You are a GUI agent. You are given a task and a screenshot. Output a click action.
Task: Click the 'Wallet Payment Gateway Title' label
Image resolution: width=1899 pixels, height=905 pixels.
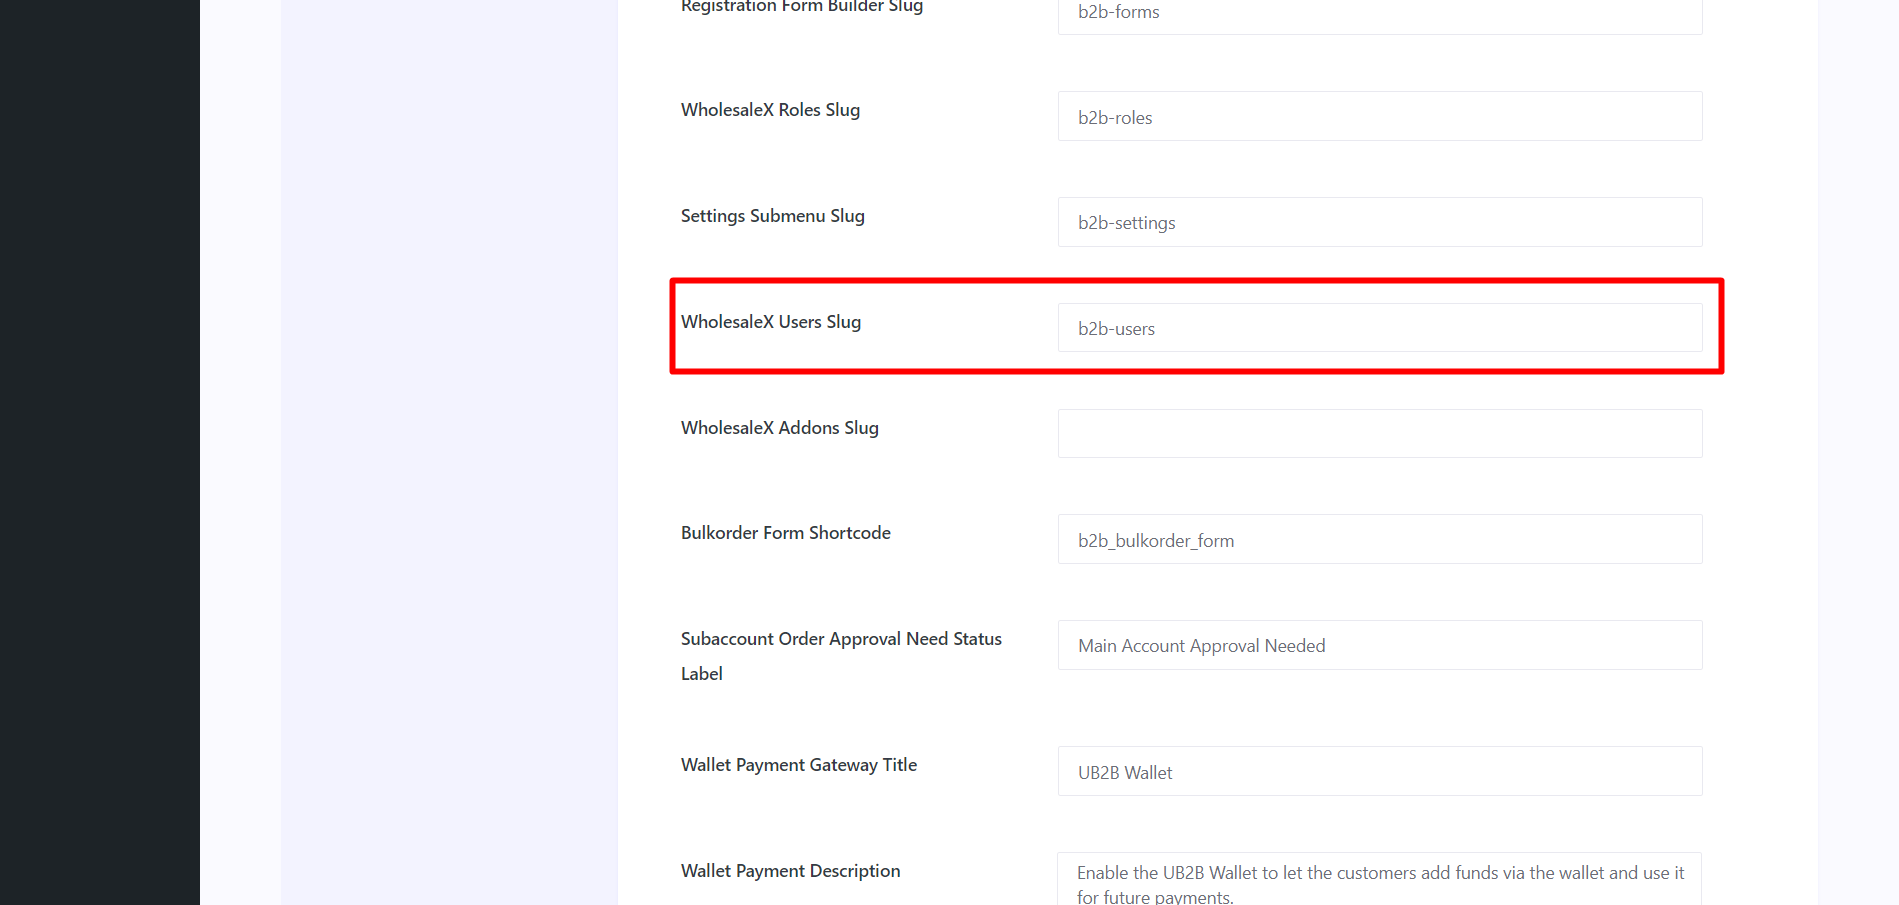click(798, 765)
